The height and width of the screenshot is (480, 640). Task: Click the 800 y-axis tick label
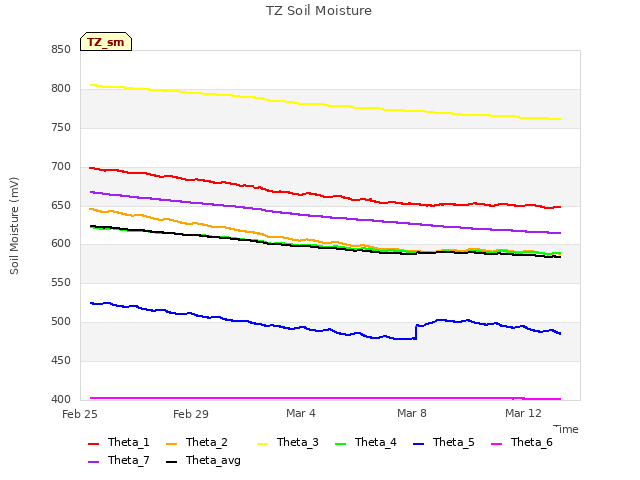(x=61, y=89)
